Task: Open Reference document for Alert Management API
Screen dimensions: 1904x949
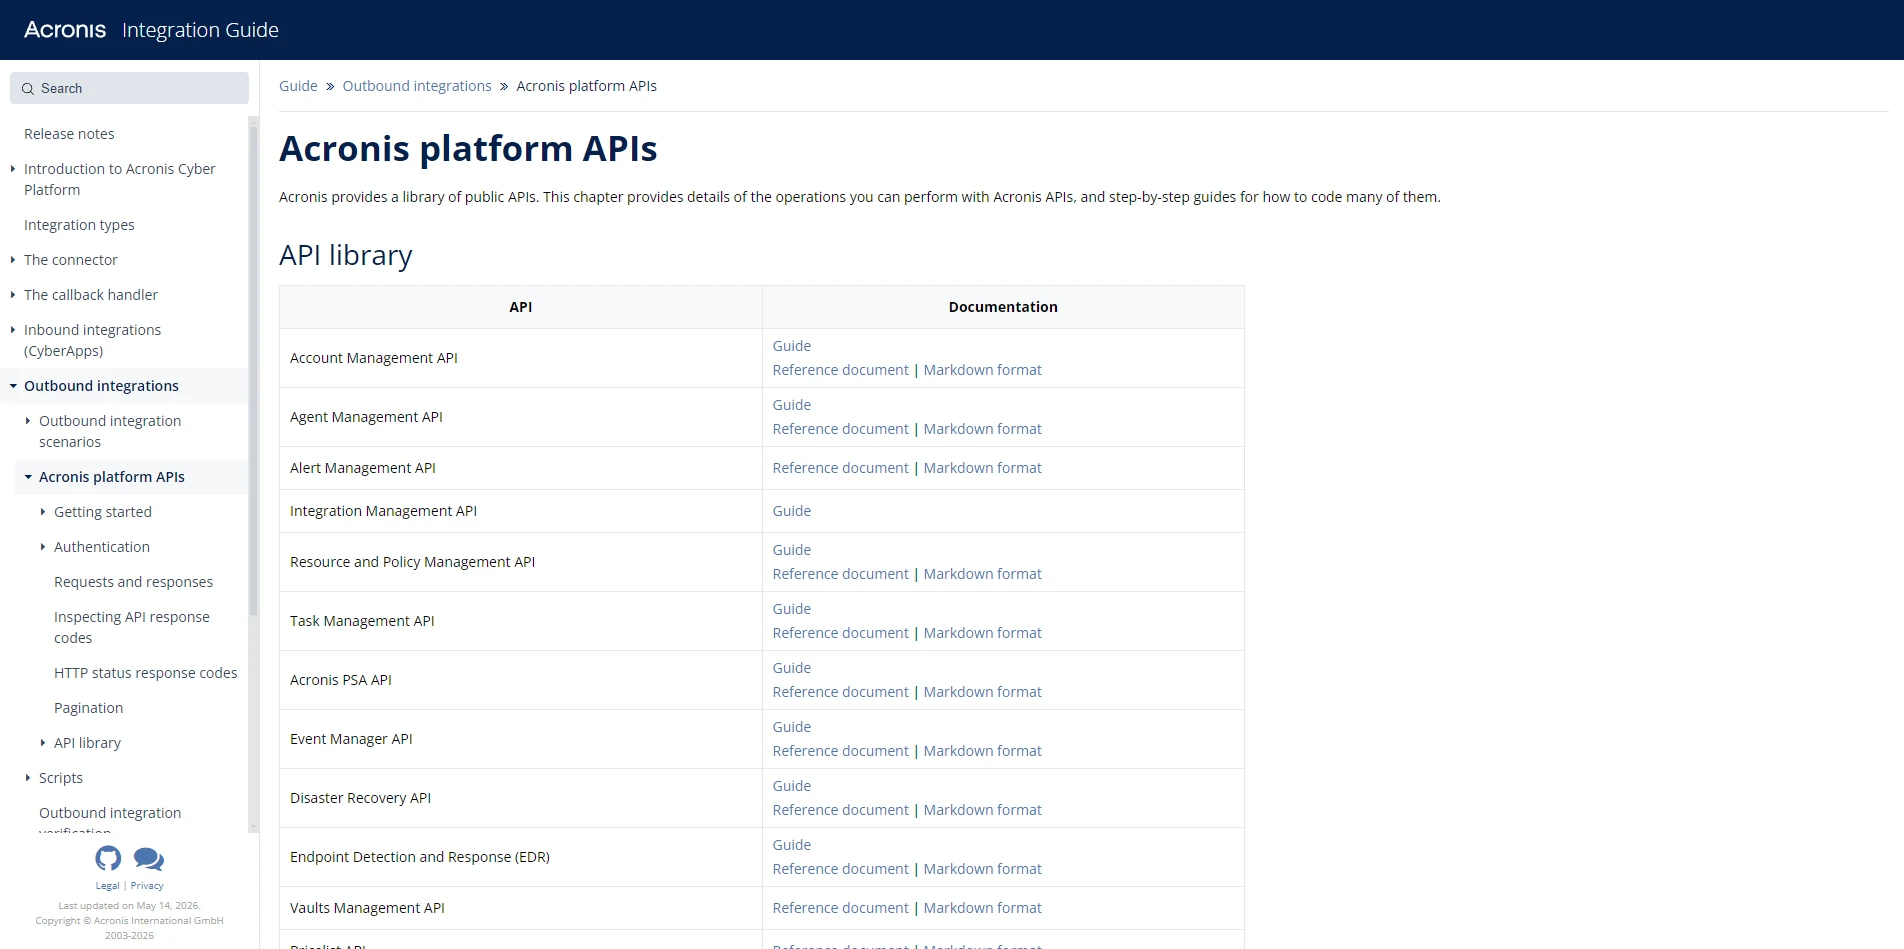Action: (x=840, y=468)
